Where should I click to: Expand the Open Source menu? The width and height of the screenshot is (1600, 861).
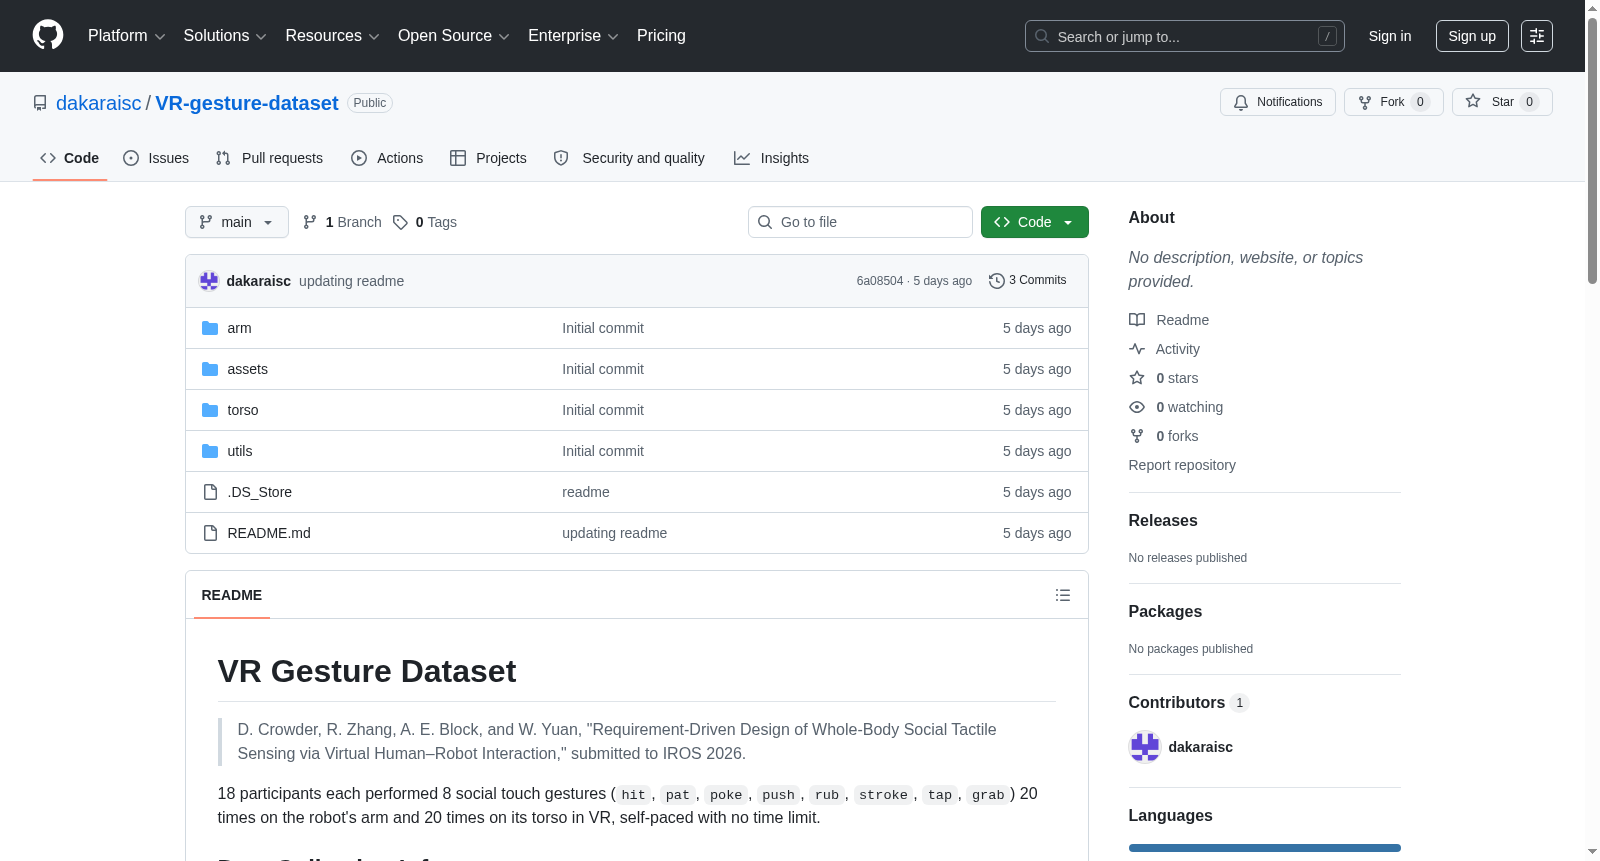coord(454,36)
